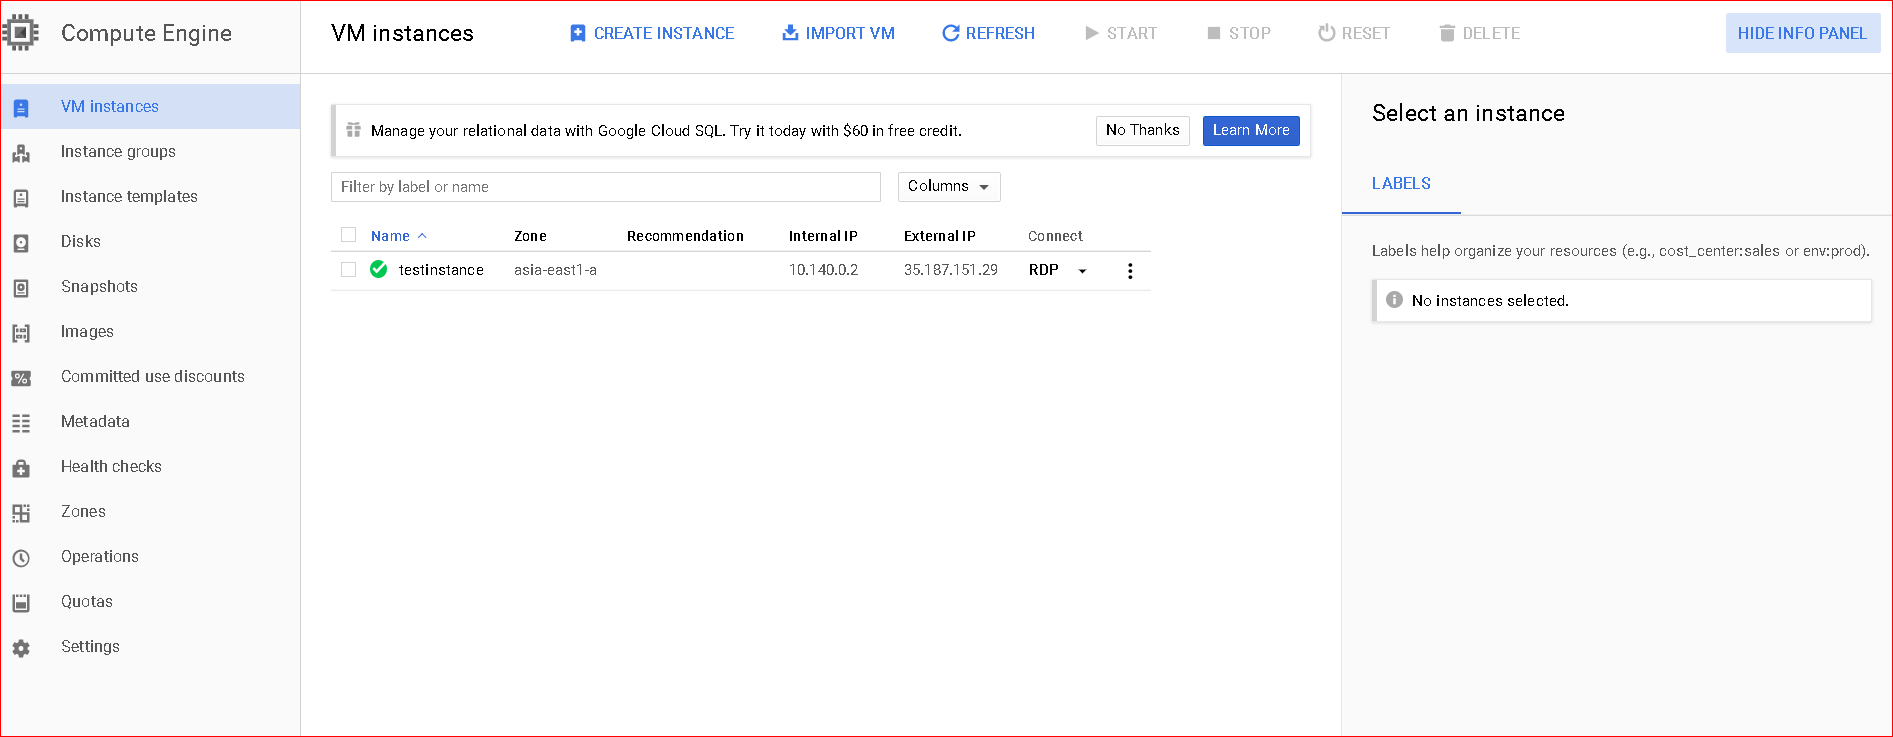
Task: Open the three-dot more actions menu for testinstance
Action: [x=1130, y=271]
